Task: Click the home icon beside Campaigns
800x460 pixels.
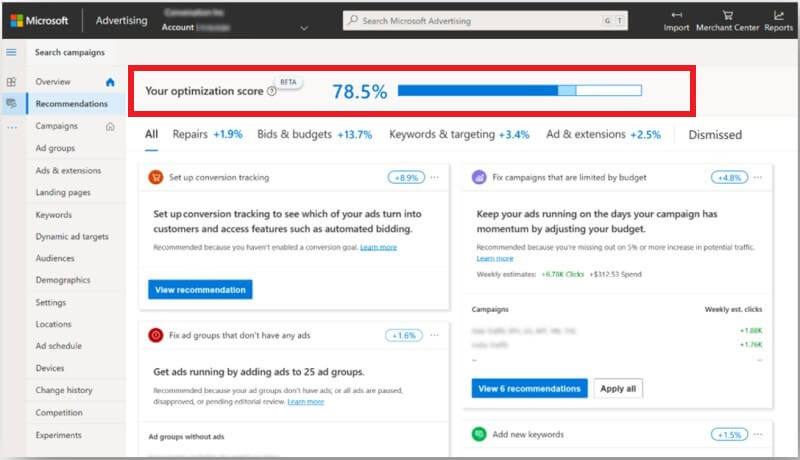Action: 110,126
